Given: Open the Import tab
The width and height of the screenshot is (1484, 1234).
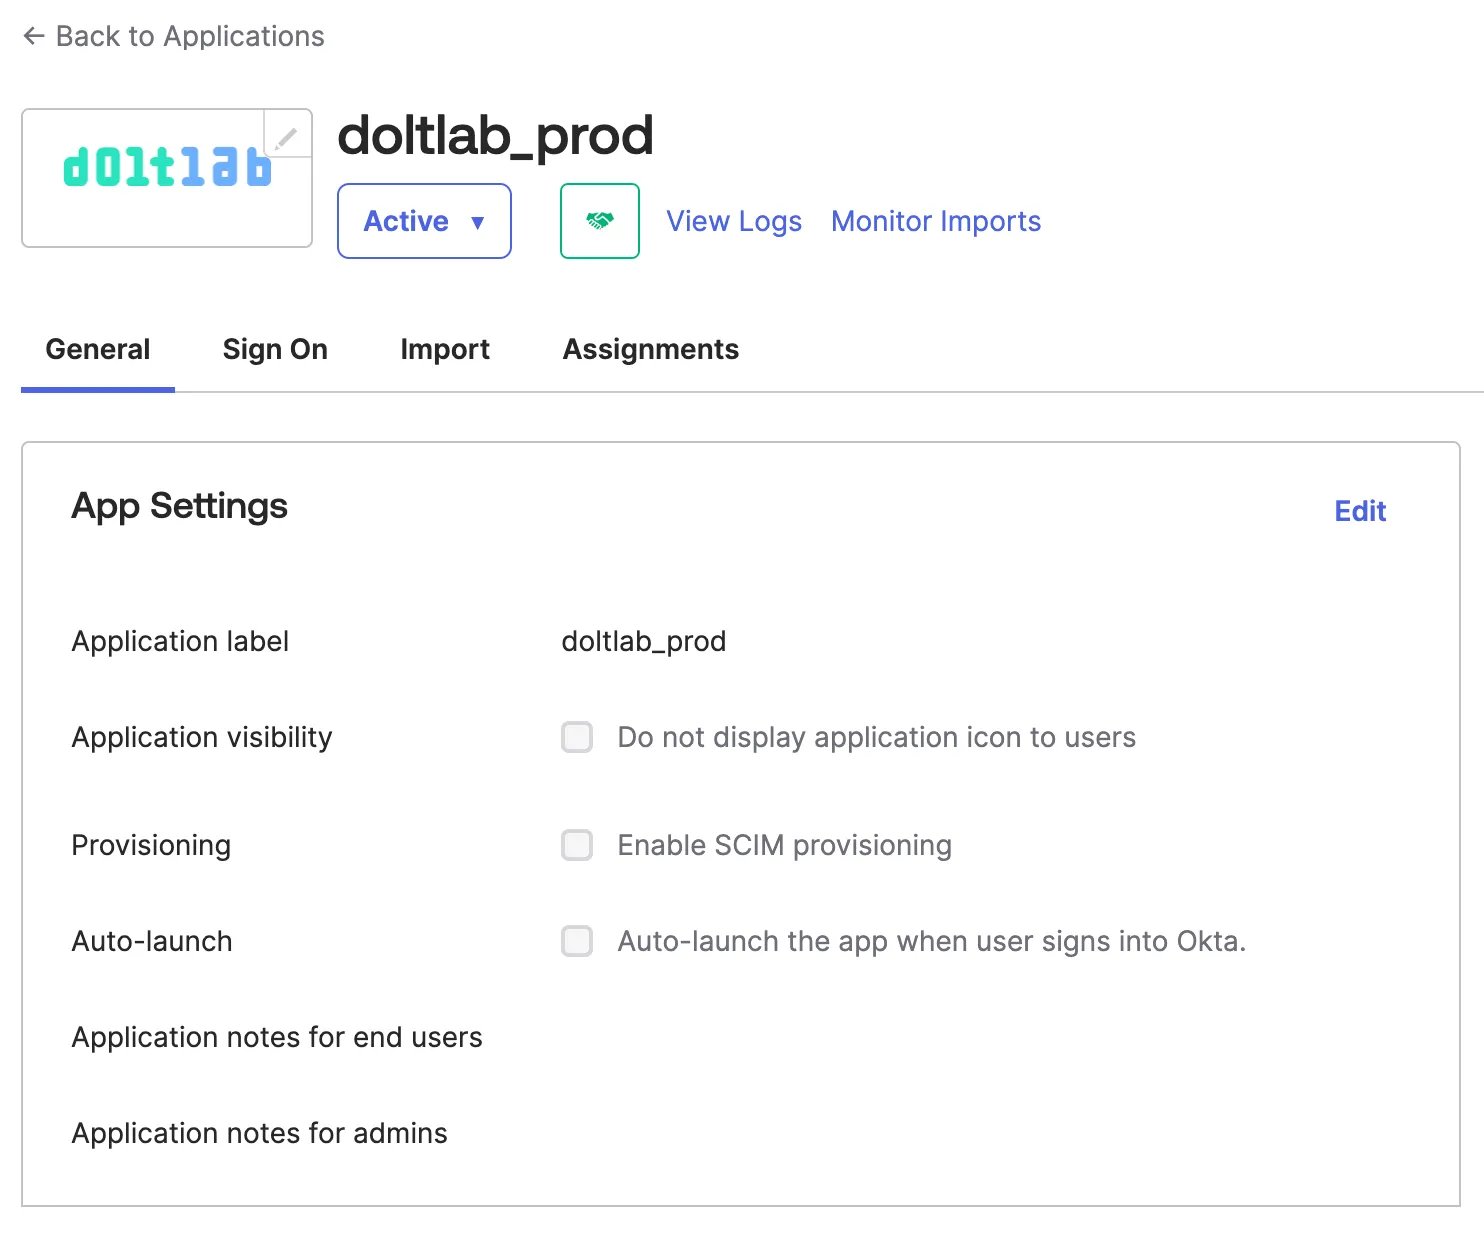Looking at the screenshot, I should (x=445, y=349).
